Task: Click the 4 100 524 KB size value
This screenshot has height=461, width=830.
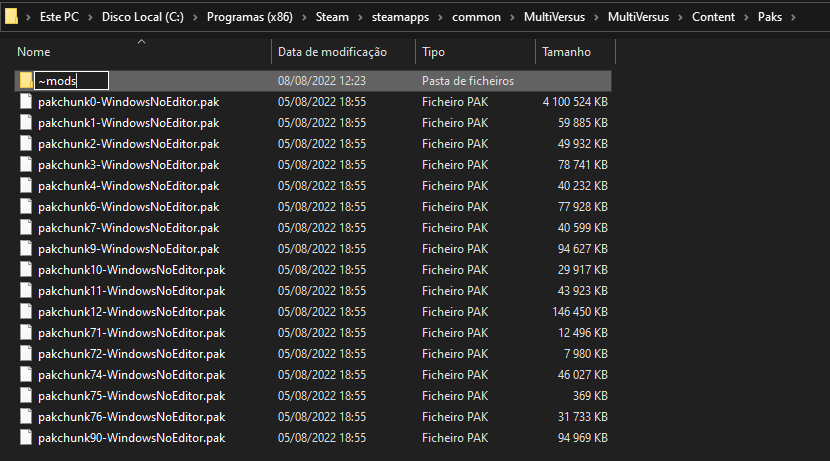Action: (x=575, y=102)
